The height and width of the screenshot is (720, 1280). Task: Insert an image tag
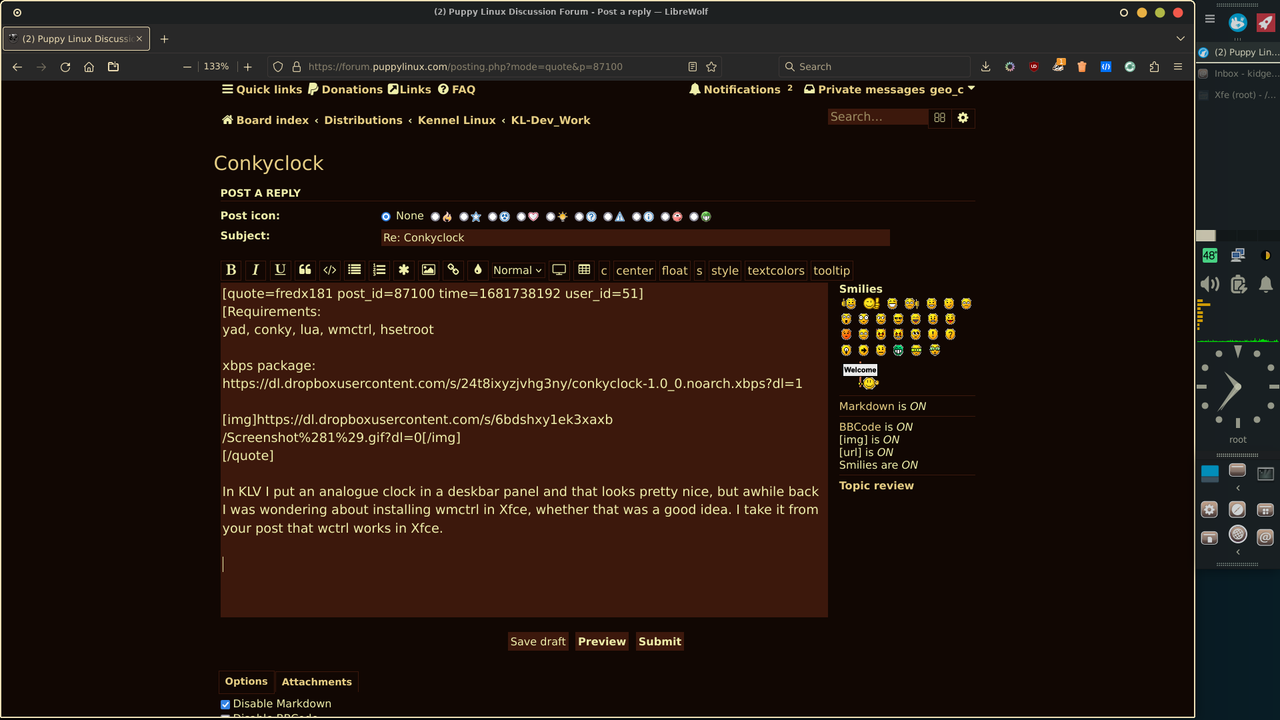(429, 270)
